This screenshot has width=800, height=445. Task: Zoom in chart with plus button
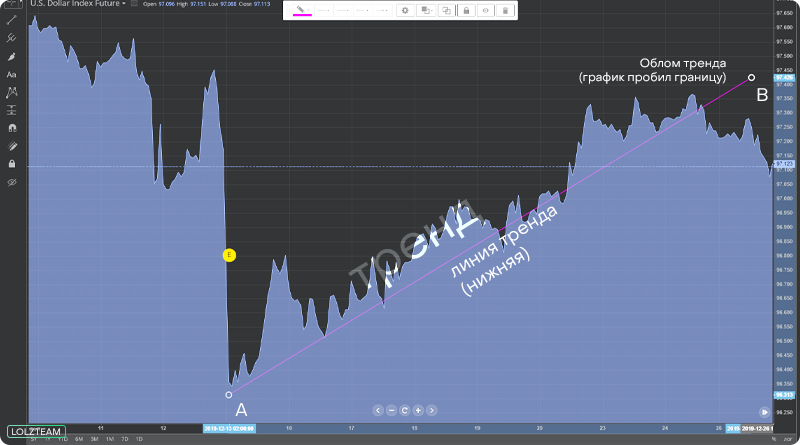click(418, 410)
